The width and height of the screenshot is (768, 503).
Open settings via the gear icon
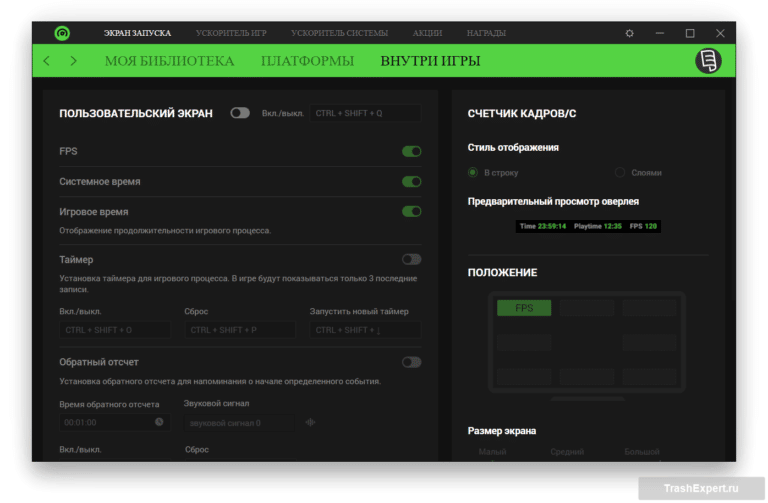[629, 33]
